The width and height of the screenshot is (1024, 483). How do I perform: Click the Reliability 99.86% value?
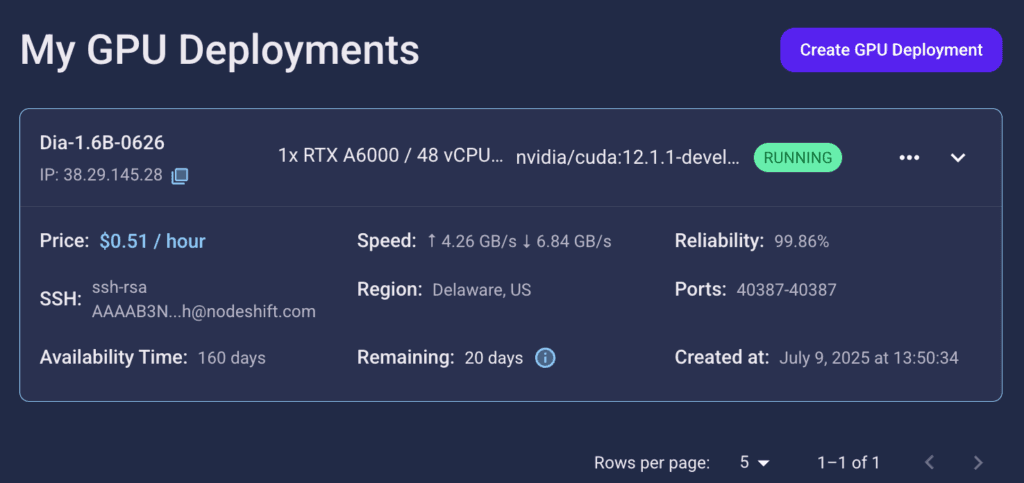801,242
